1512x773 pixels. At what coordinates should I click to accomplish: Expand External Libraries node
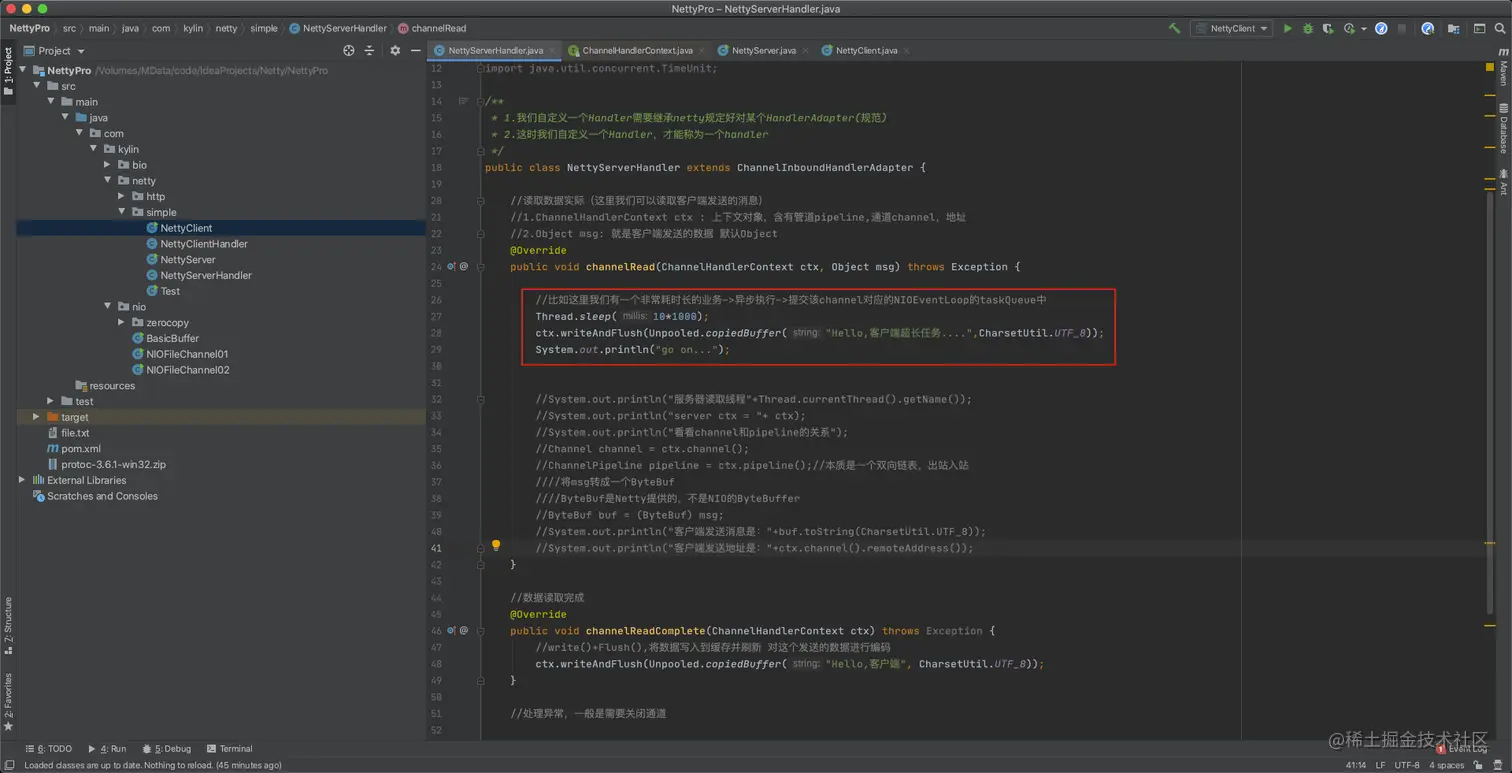pyautogui.click(x=22, y=480)
